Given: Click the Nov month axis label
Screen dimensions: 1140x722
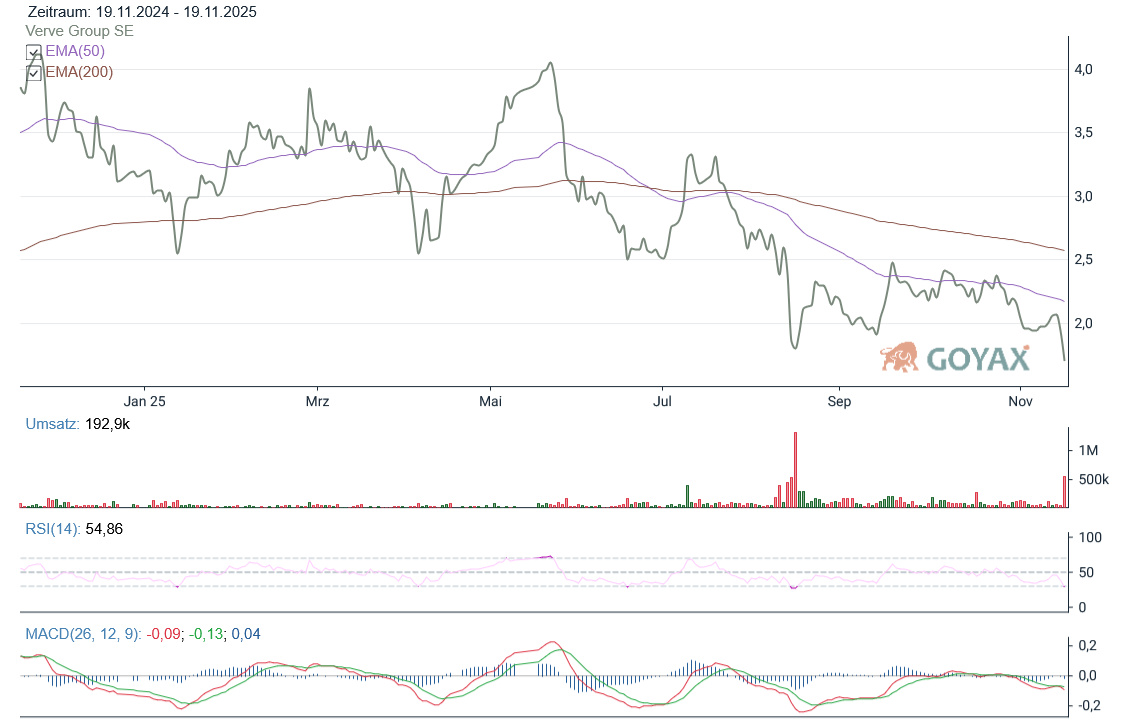Looking at the screenshot, I should [1020, 401].
